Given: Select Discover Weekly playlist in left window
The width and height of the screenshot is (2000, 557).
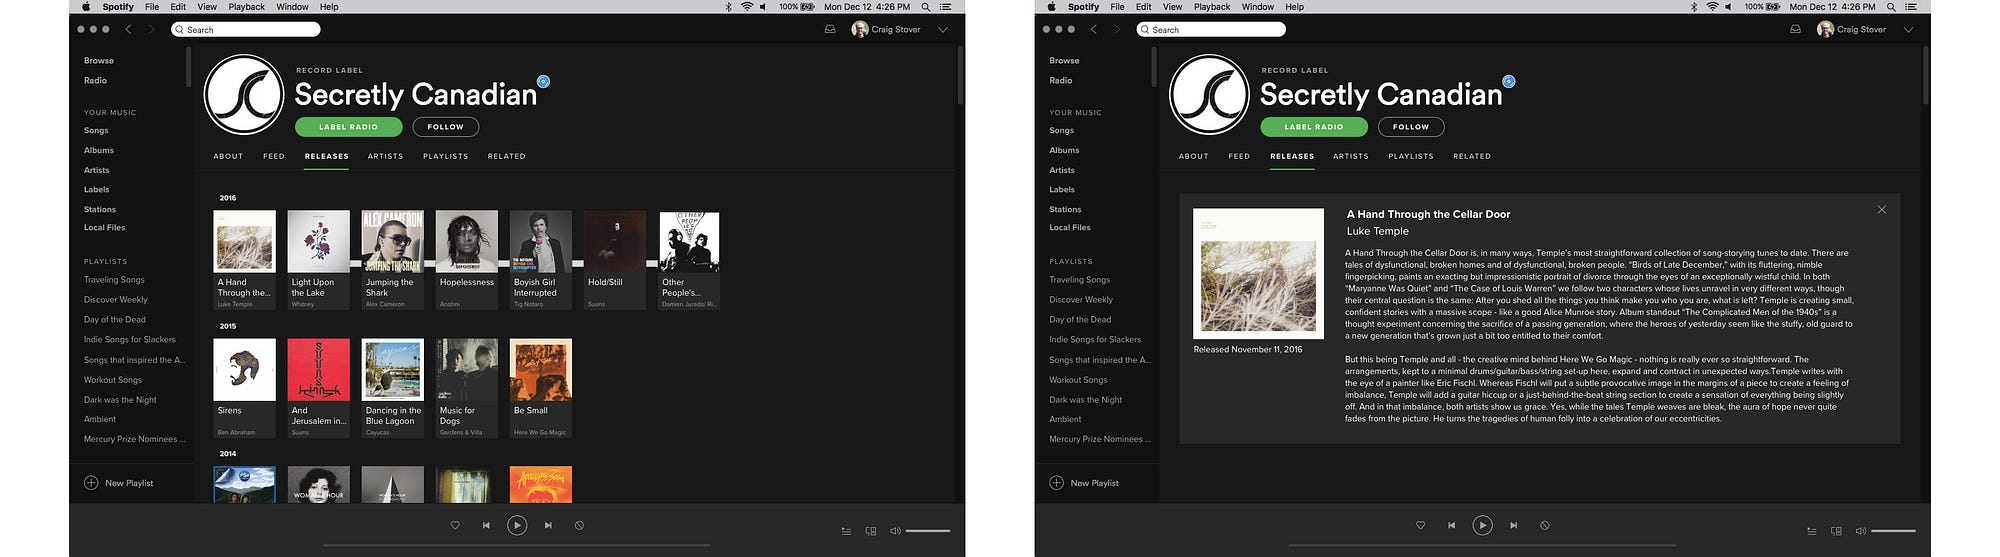Looking at the screenshot, I should point(115,299).
